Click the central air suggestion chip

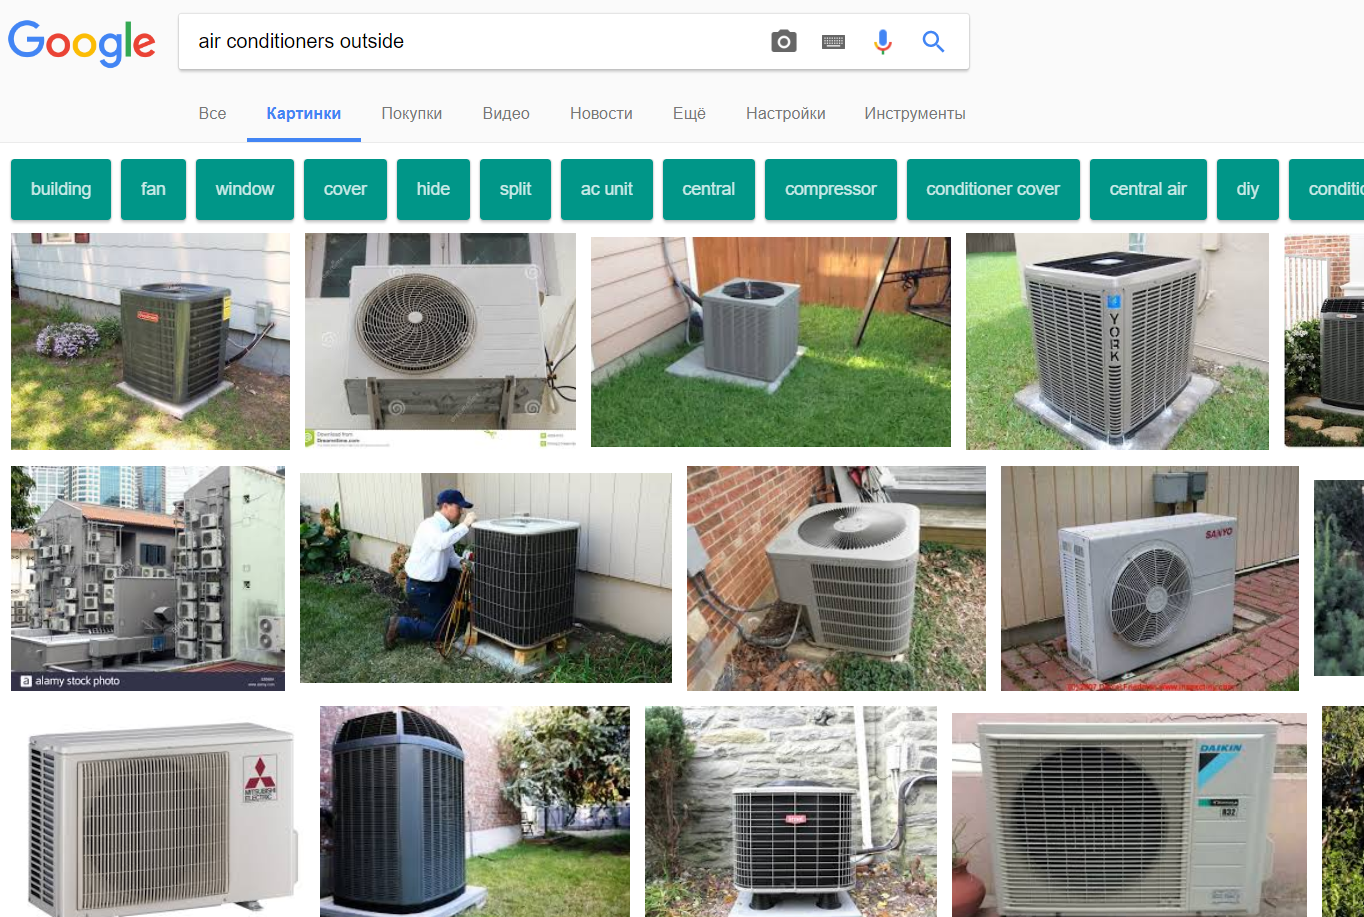pyautogui.click(x=1148, y=189)
